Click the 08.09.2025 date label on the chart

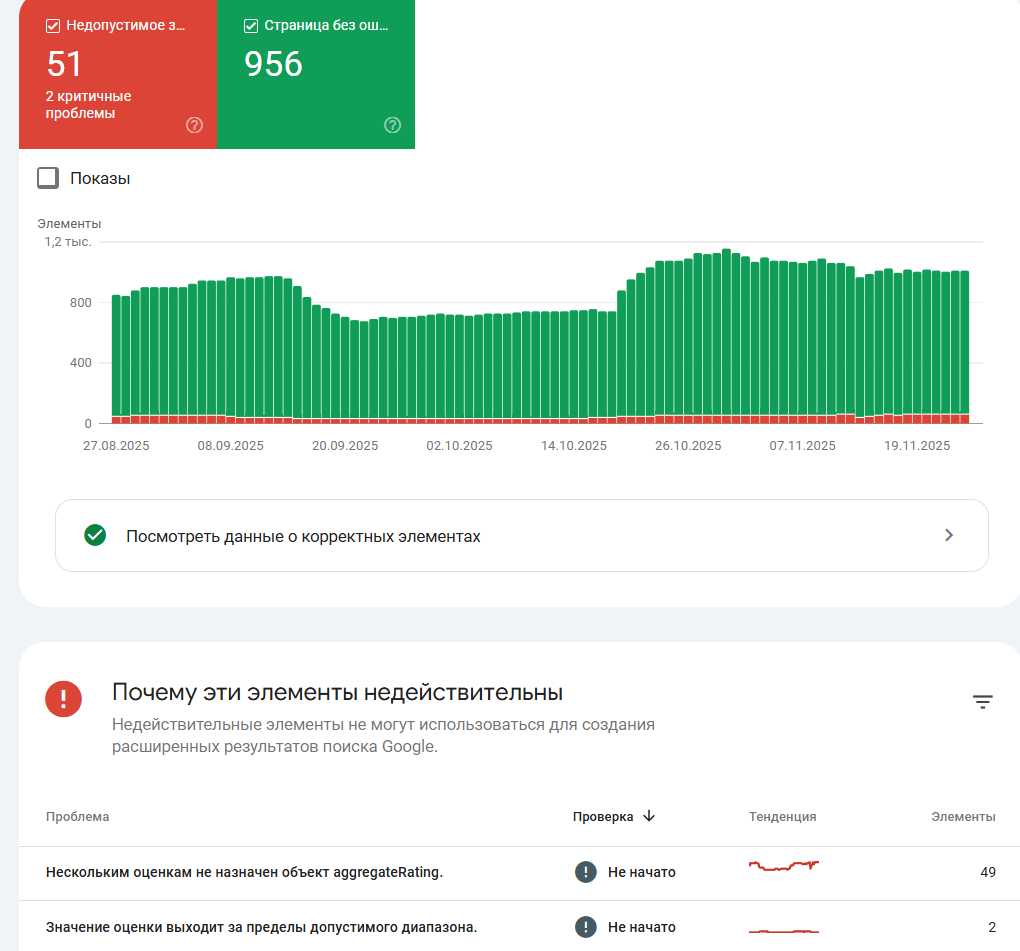click(230, 446)
